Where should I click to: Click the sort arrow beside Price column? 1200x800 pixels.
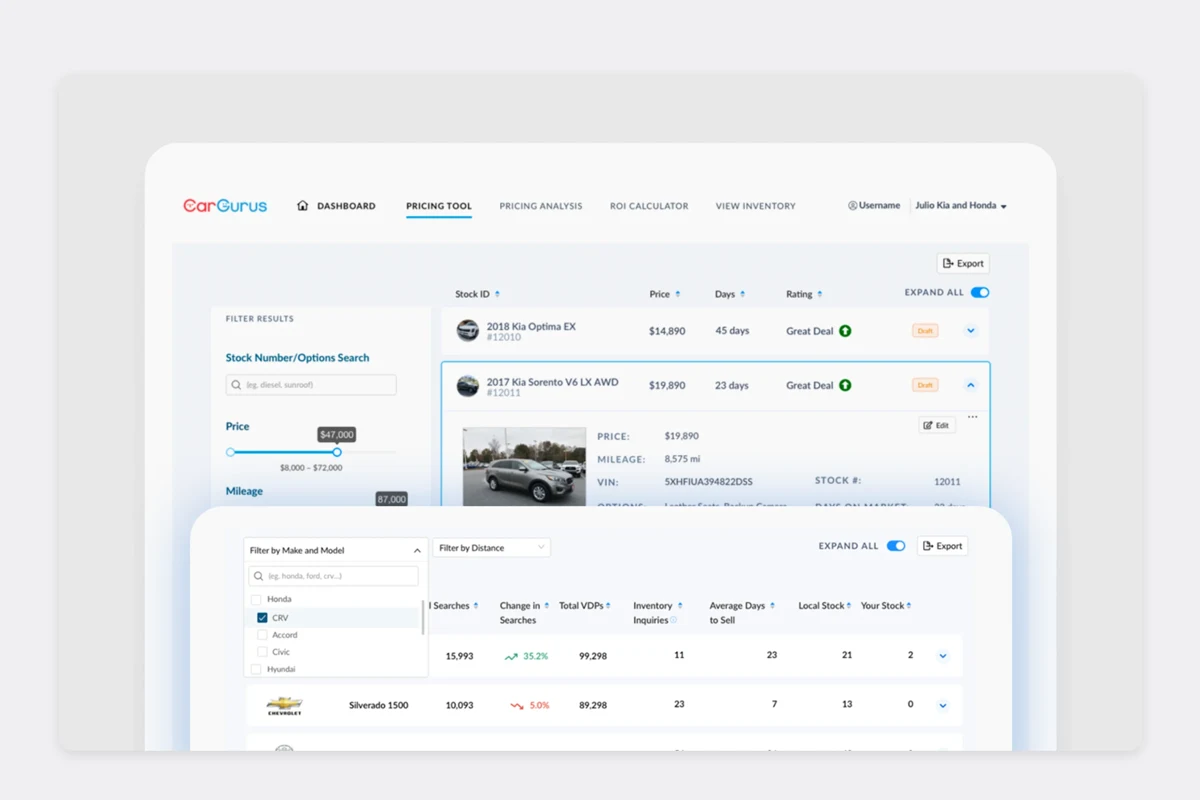coord(677,294)
